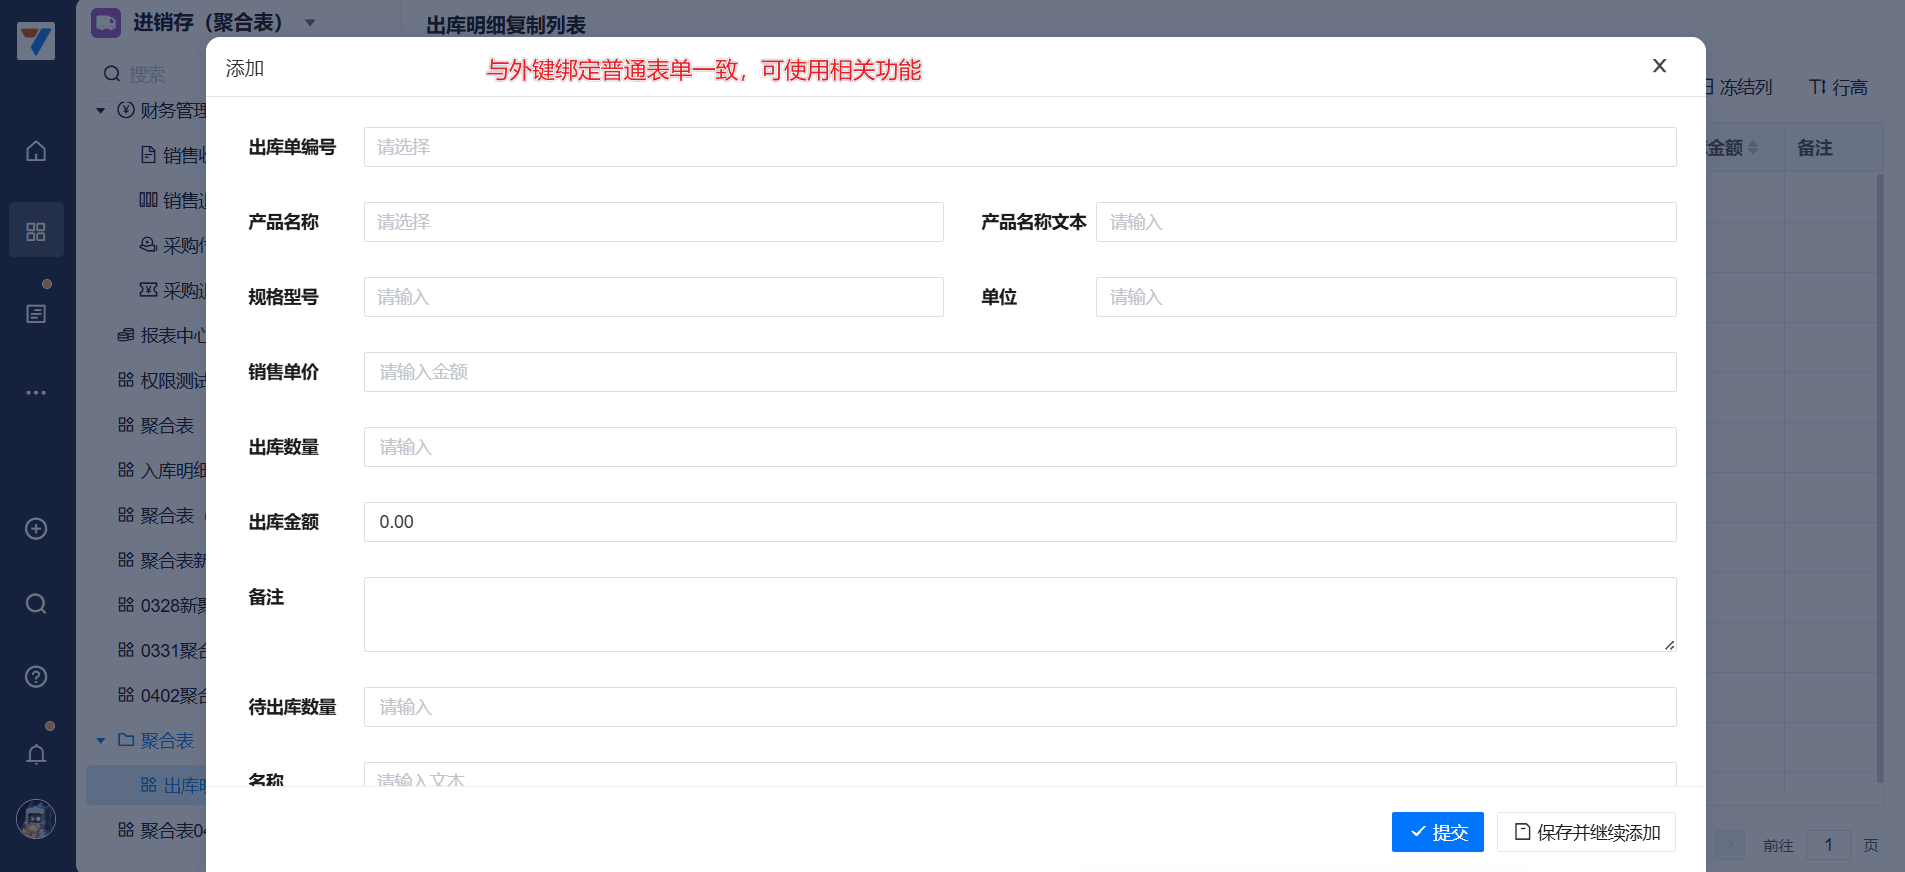Screen dimensions: 1905x872
Task: Collapse the 财务管理 tree node arrow
Action: [x=100, y=111]
